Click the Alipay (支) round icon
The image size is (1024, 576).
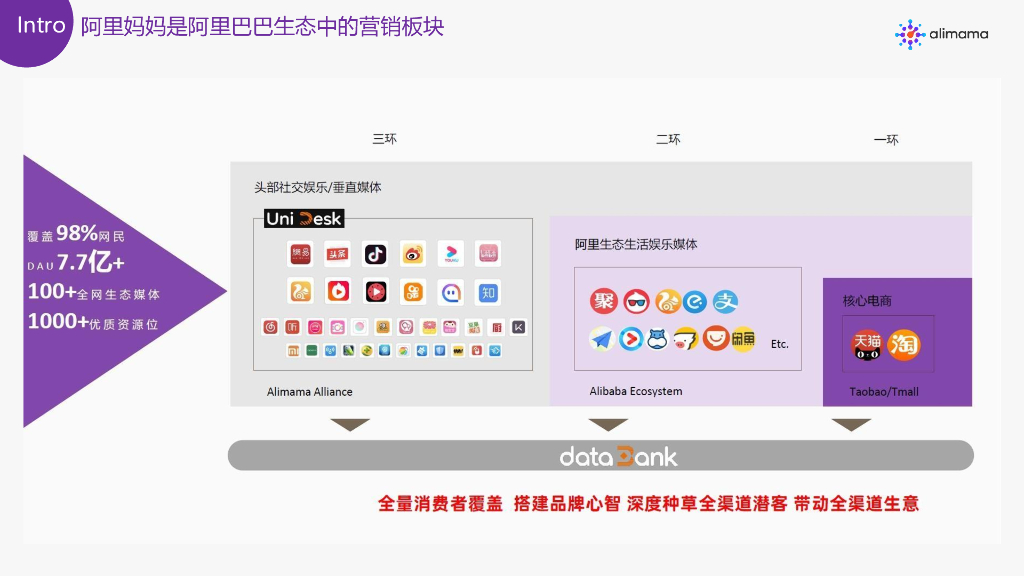click(725, 302)
